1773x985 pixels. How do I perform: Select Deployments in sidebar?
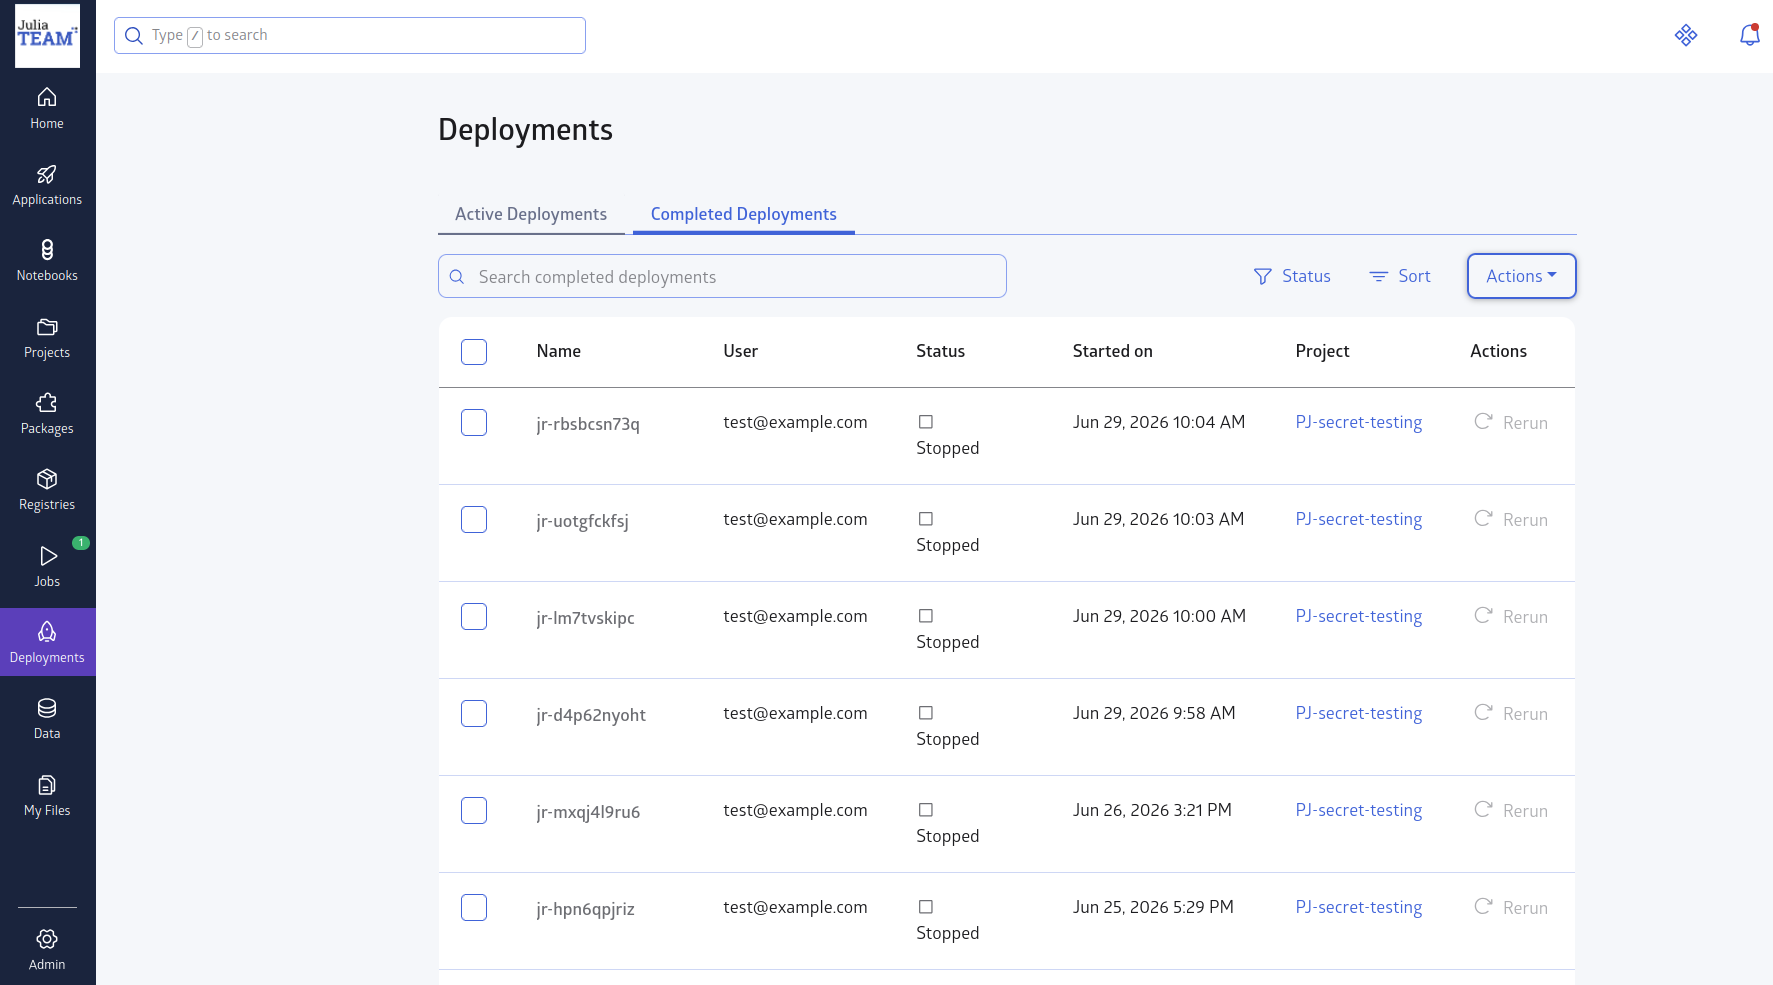point(47,642)
